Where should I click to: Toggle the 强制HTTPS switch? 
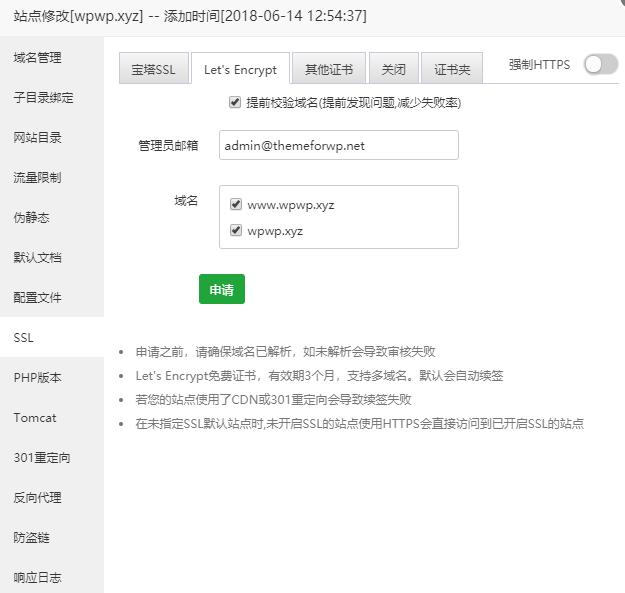pyautogui.click(x=600, y=64)
